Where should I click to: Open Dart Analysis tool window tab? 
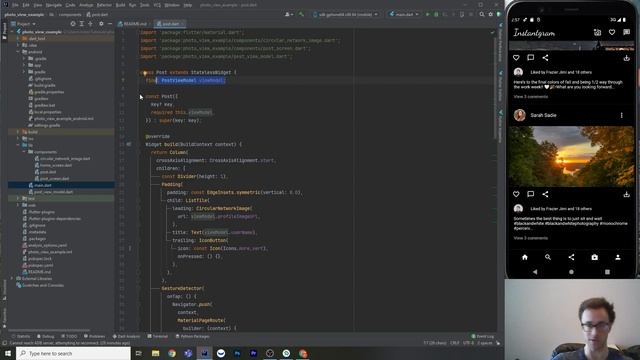[x=126, y=336]
